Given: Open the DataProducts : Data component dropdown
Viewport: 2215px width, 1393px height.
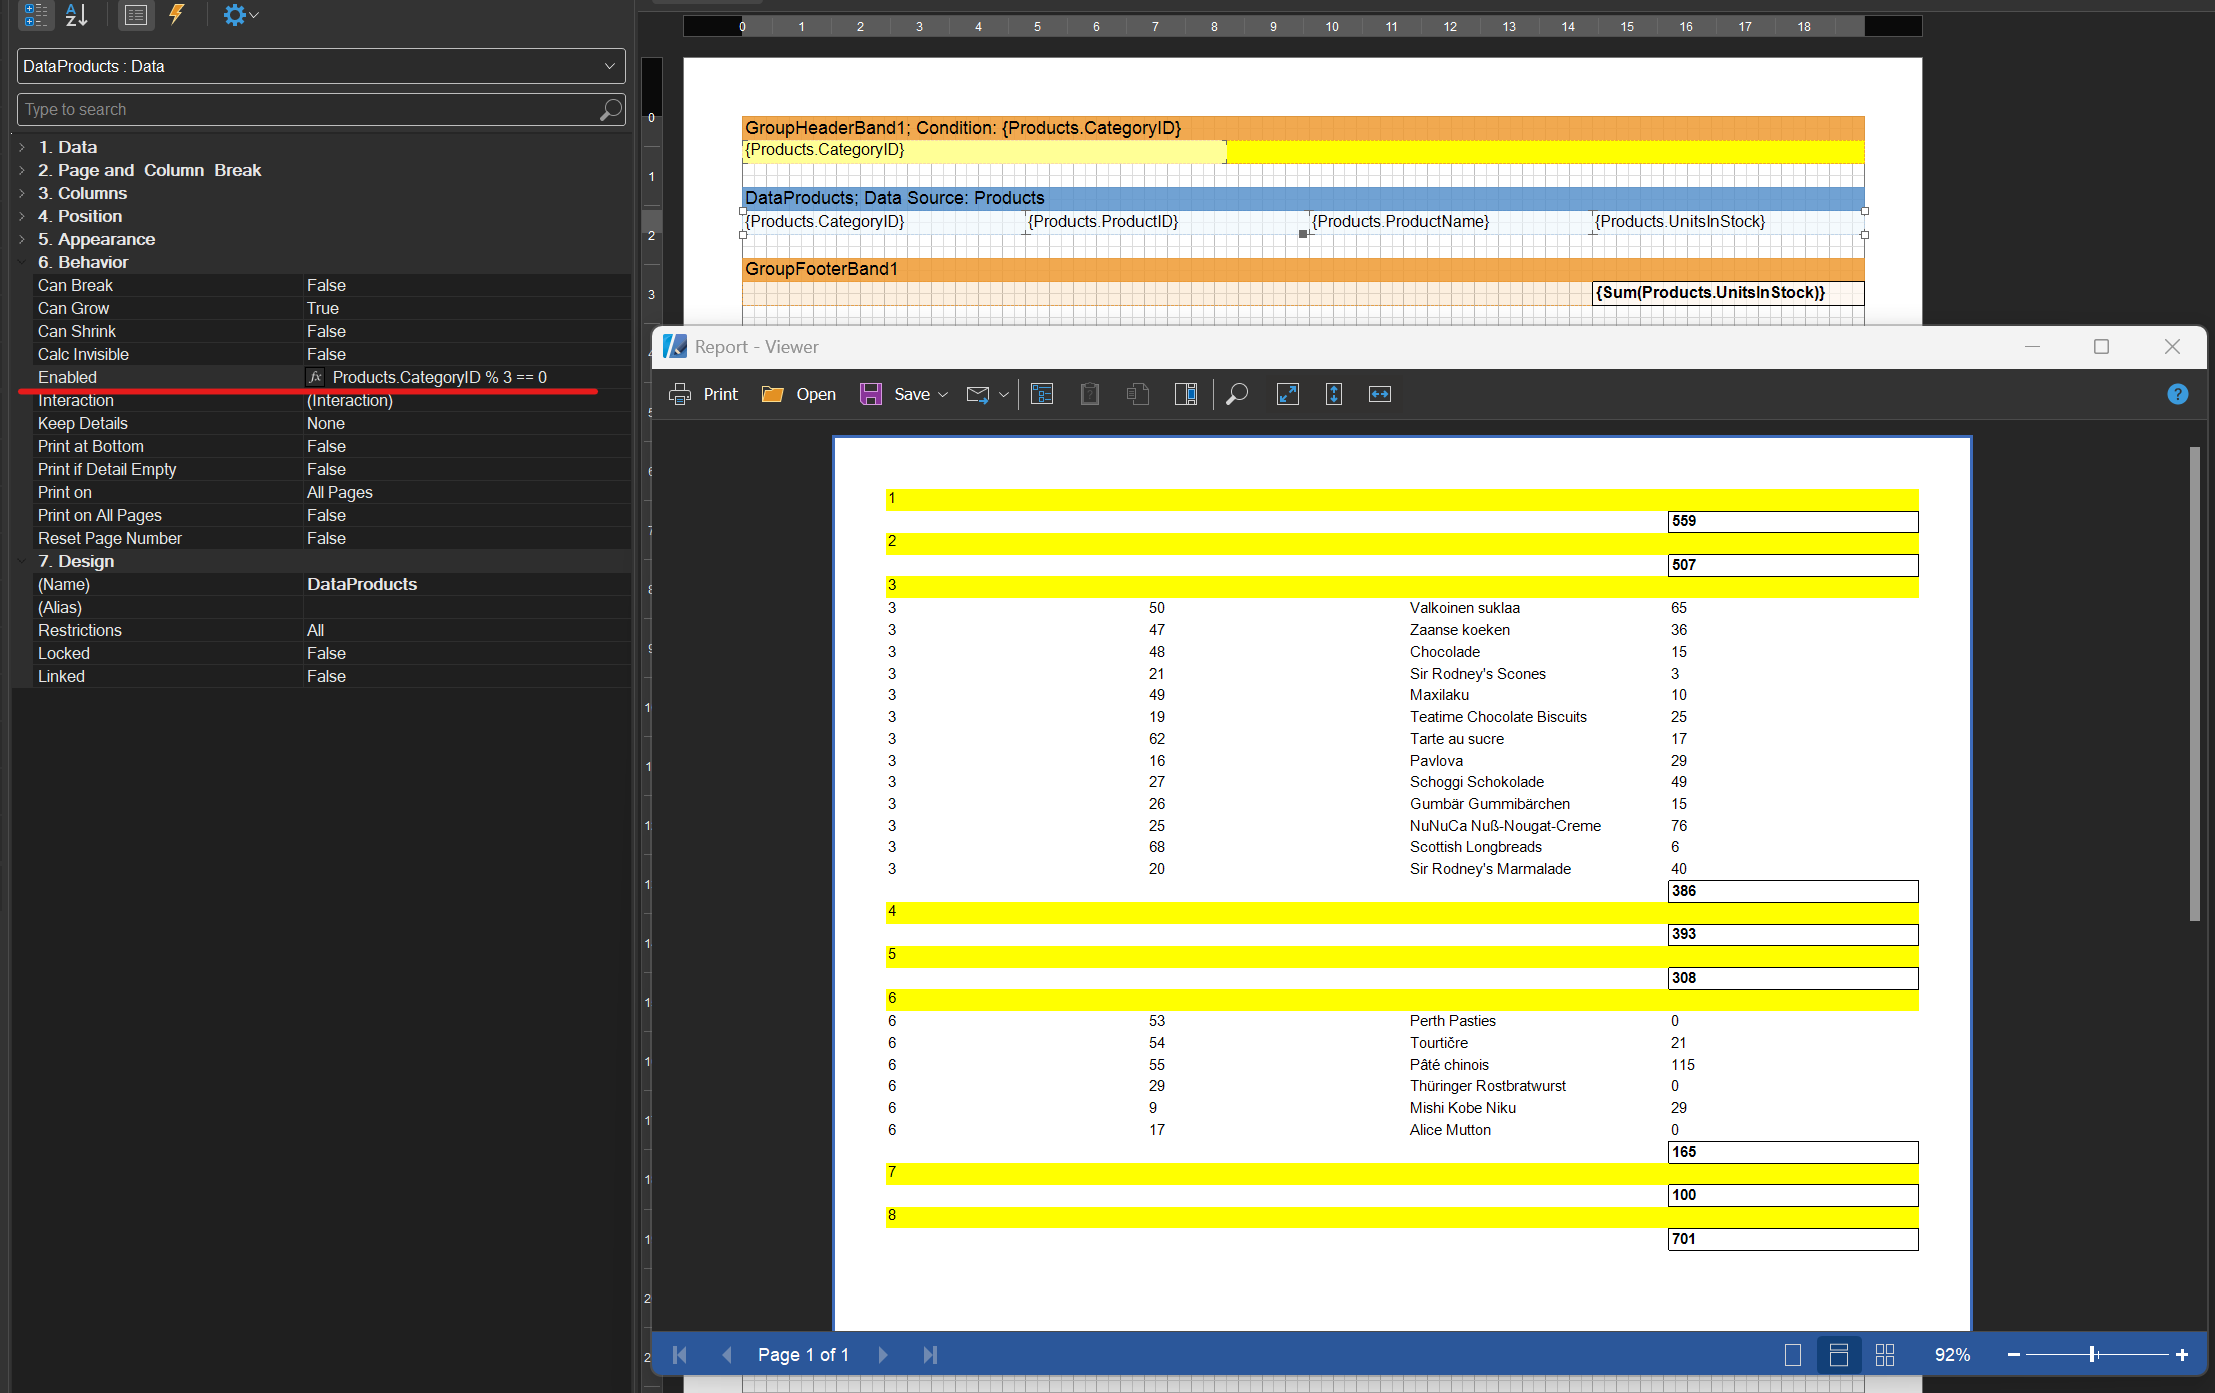Looking at the screenshot, I should click(321, 66).
